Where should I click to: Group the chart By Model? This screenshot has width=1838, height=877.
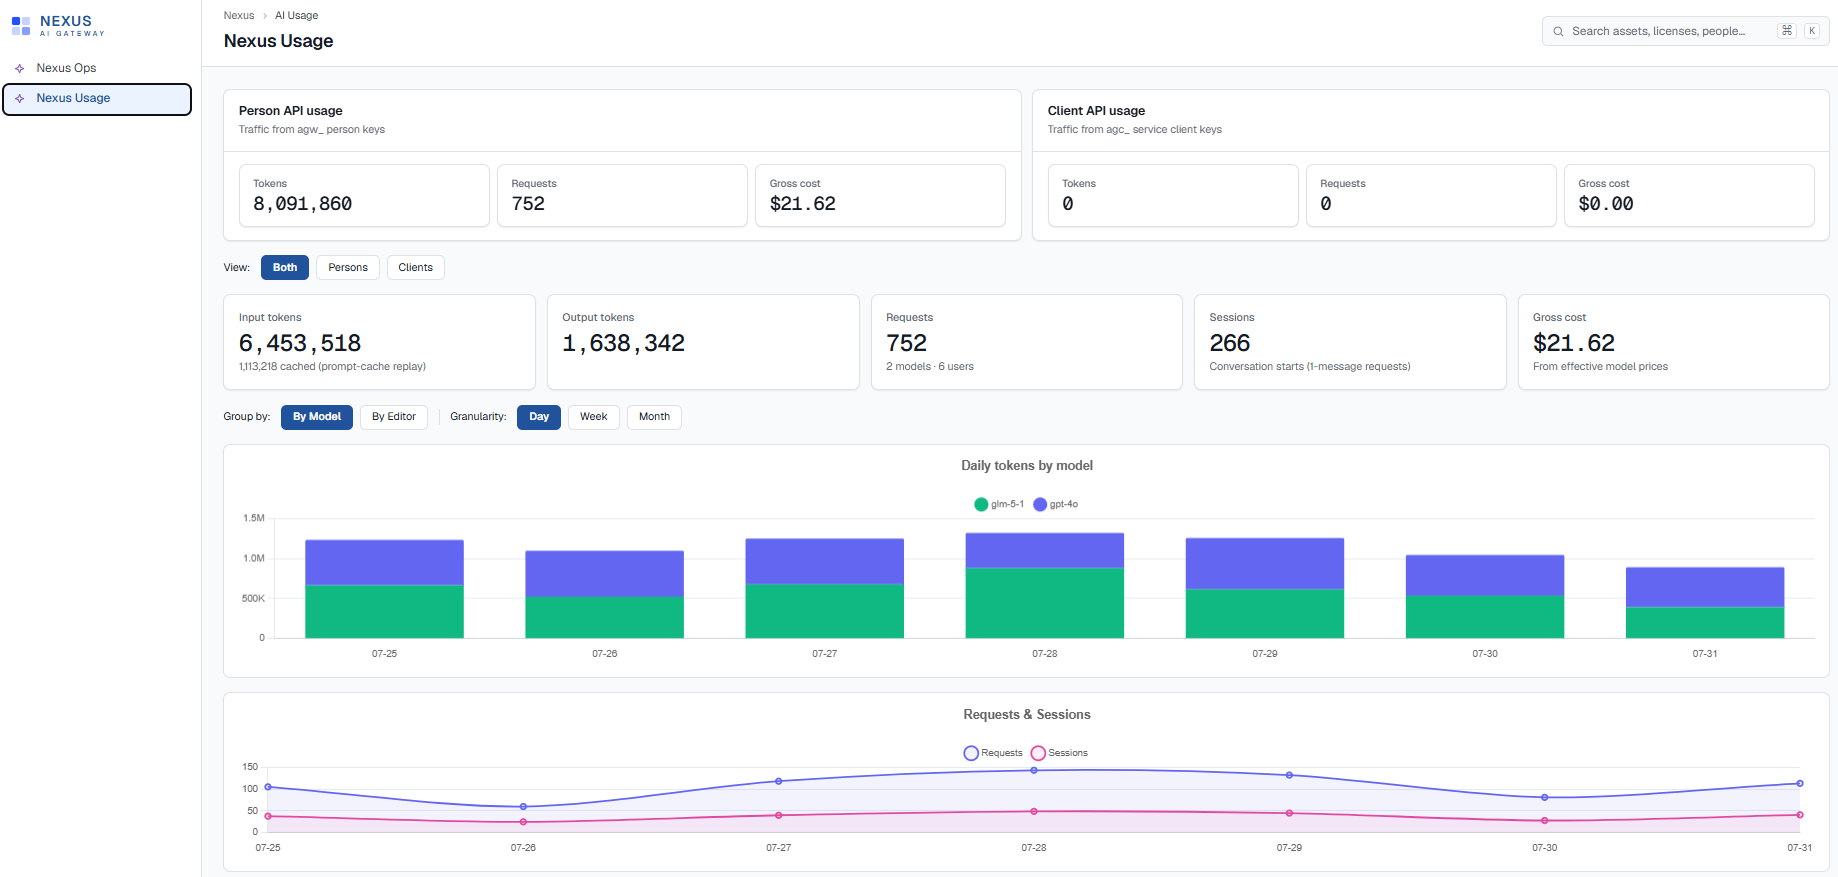point(317,417)
